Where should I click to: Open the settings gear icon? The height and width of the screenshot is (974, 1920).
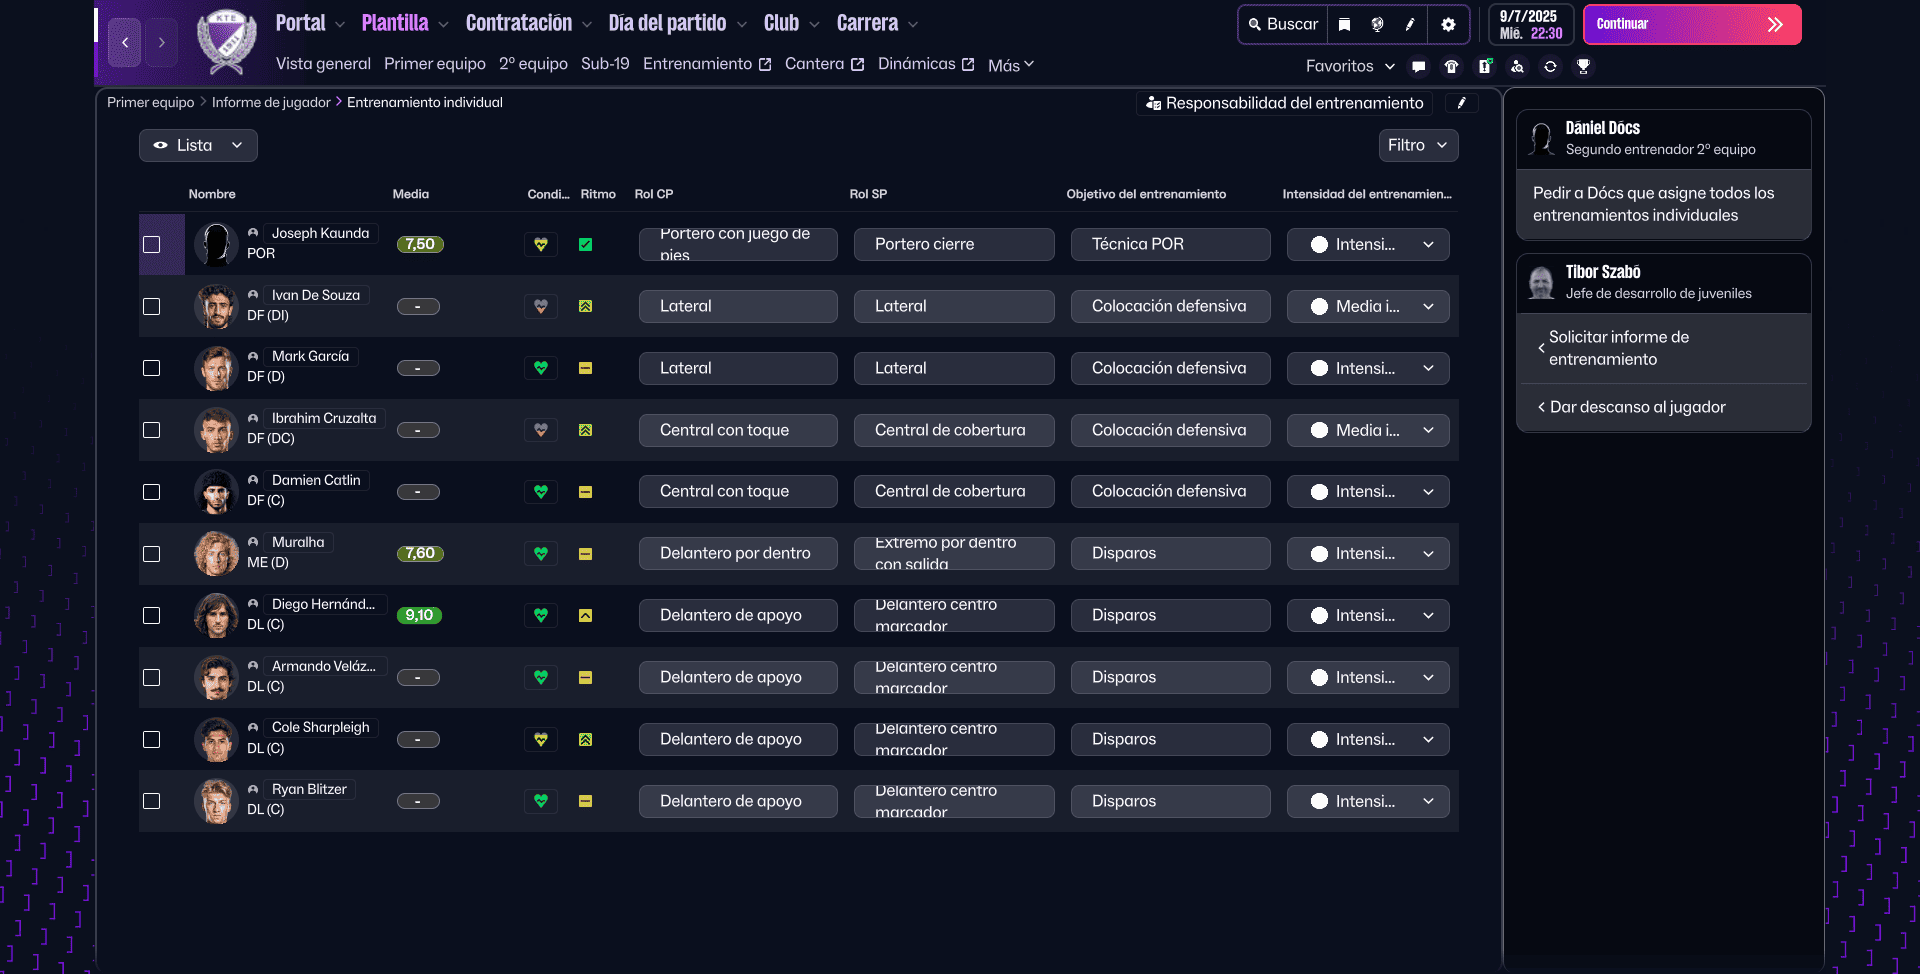(1448, 24)
